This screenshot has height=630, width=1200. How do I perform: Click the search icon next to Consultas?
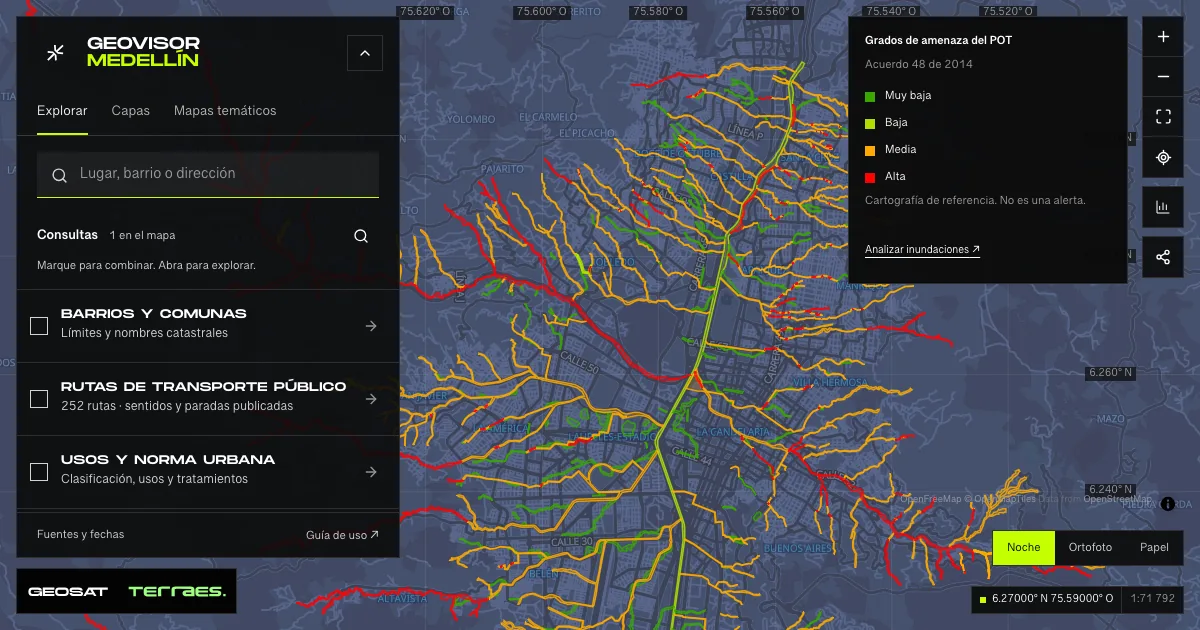pyautogui.click(x=361, y=236)
